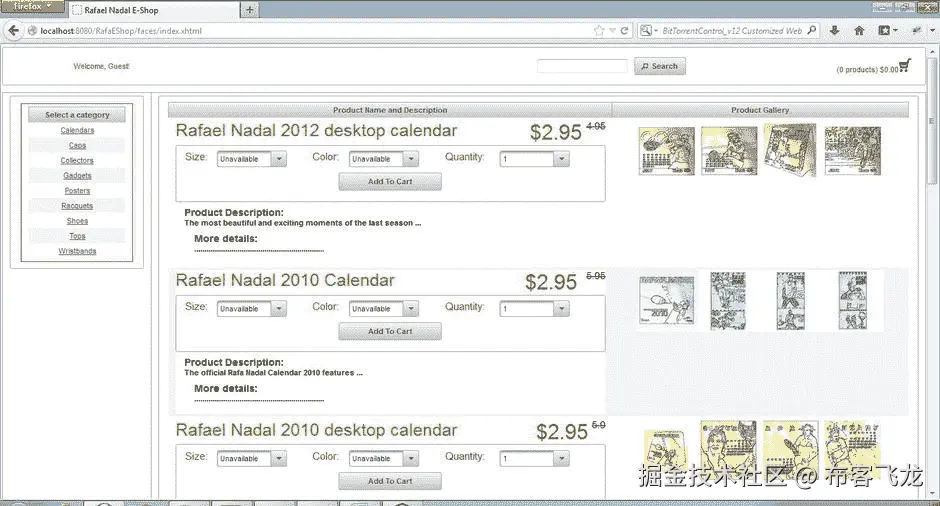Screen dimensions: 940x506
Task: Open the shopping cart icon
Action: [x=905, y=65]
